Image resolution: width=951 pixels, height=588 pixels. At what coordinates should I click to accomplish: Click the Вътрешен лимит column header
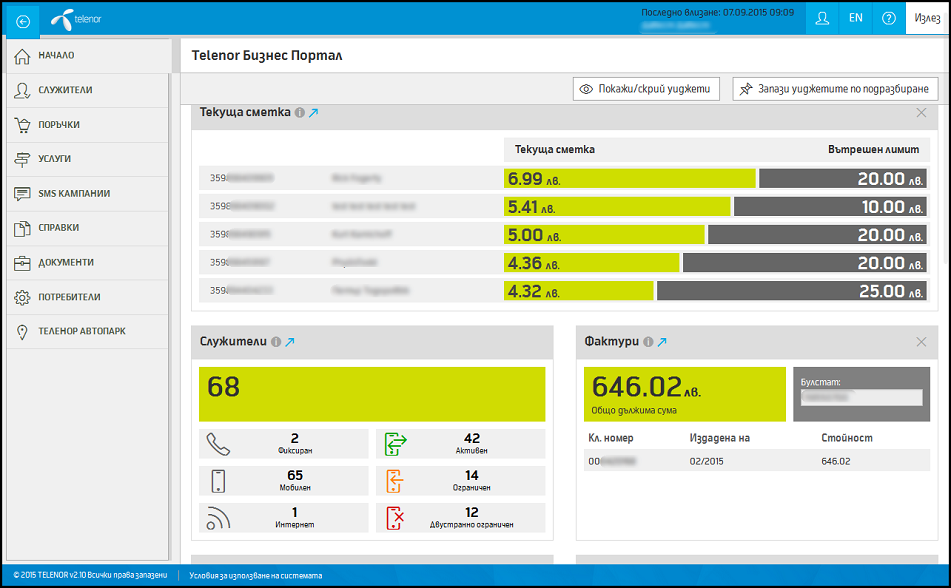[873, 149]
